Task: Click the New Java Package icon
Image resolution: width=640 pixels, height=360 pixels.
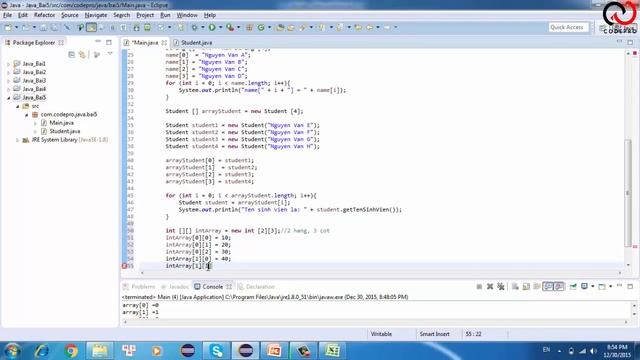Action: (x=249, y=27)
